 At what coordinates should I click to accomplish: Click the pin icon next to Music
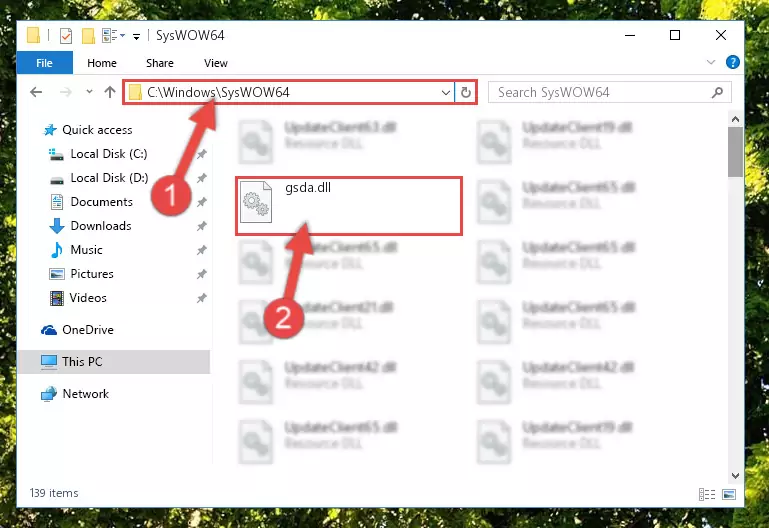tap(202, 250)
